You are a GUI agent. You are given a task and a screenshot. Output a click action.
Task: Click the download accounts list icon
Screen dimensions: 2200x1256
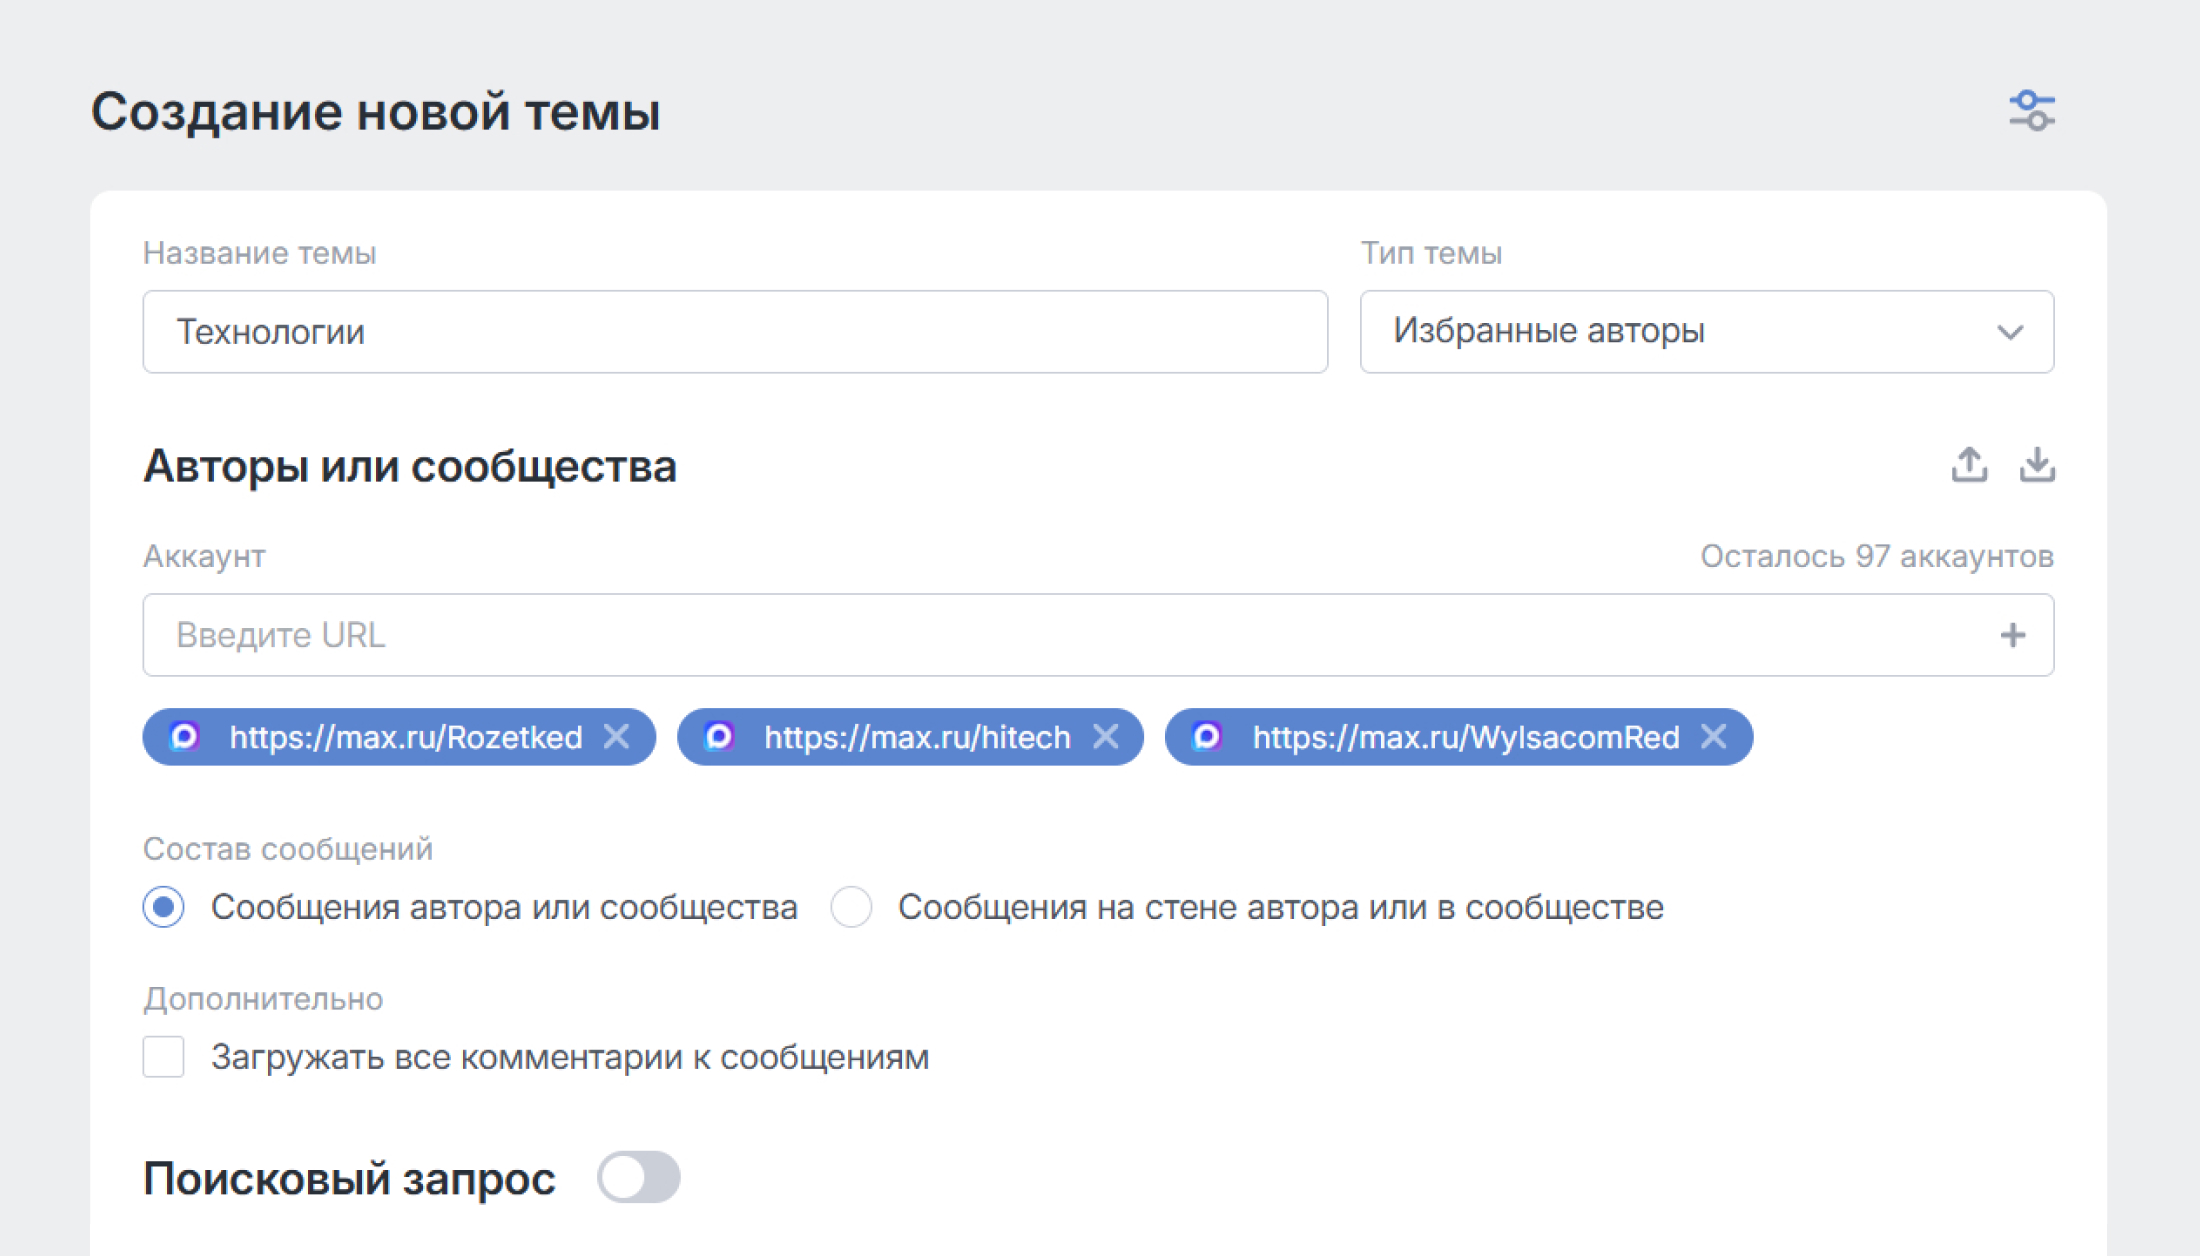2037,465
